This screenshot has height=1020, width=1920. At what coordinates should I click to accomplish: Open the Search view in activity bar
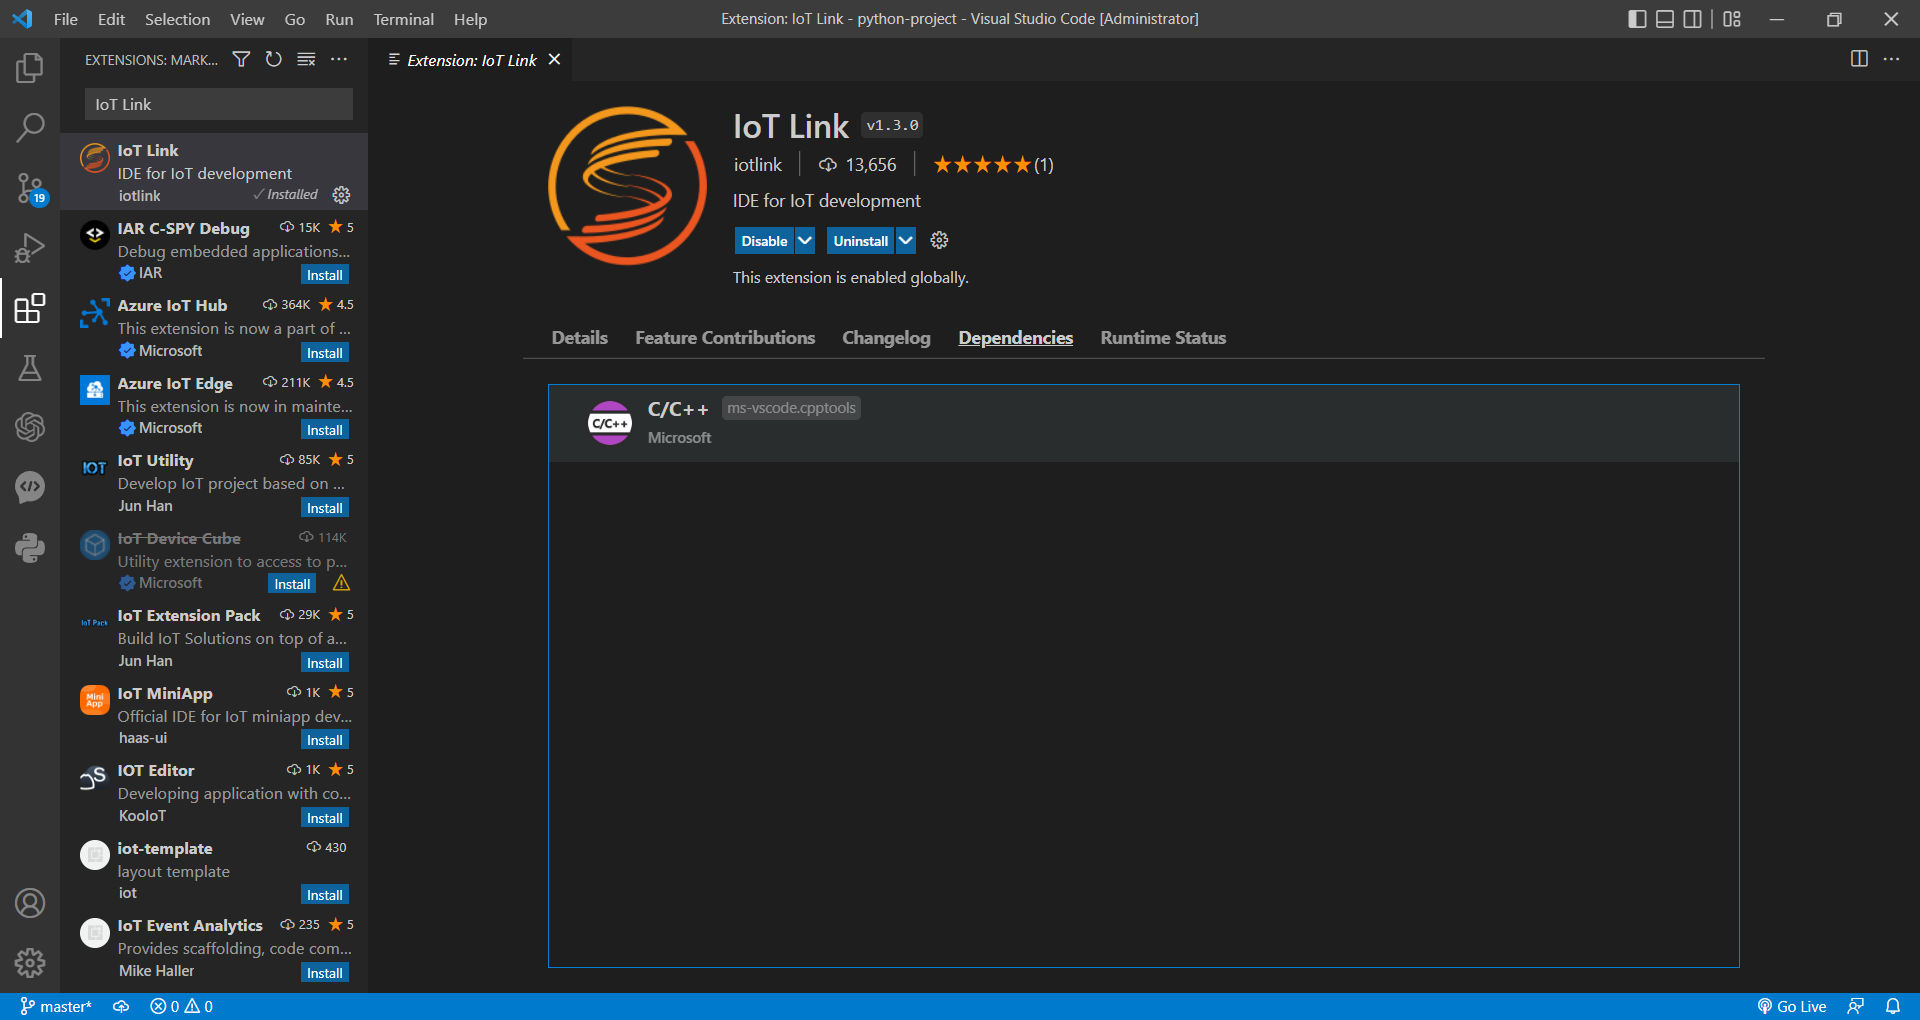(x=30, y=127)
